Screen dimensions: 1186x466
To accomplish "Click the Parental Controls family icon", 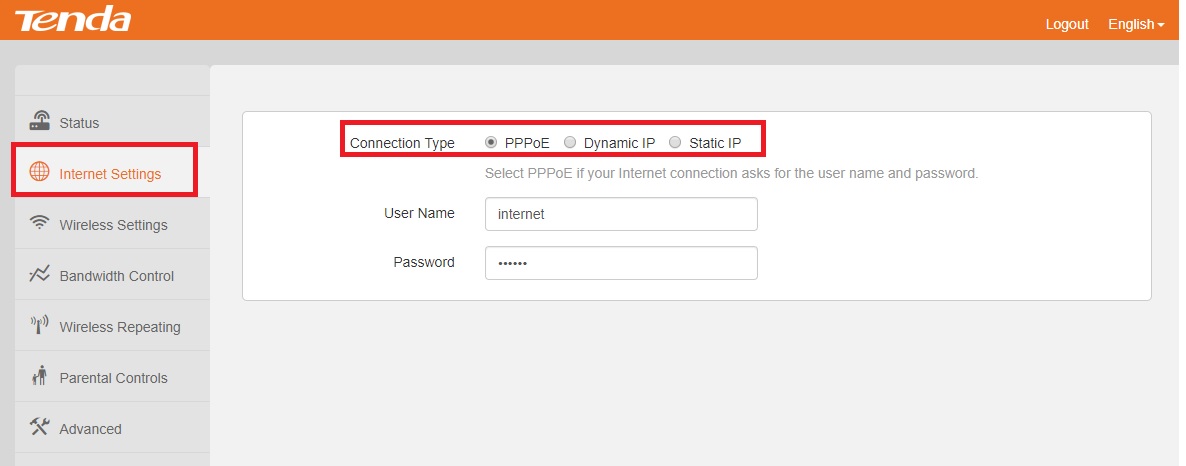I will 39,375.
